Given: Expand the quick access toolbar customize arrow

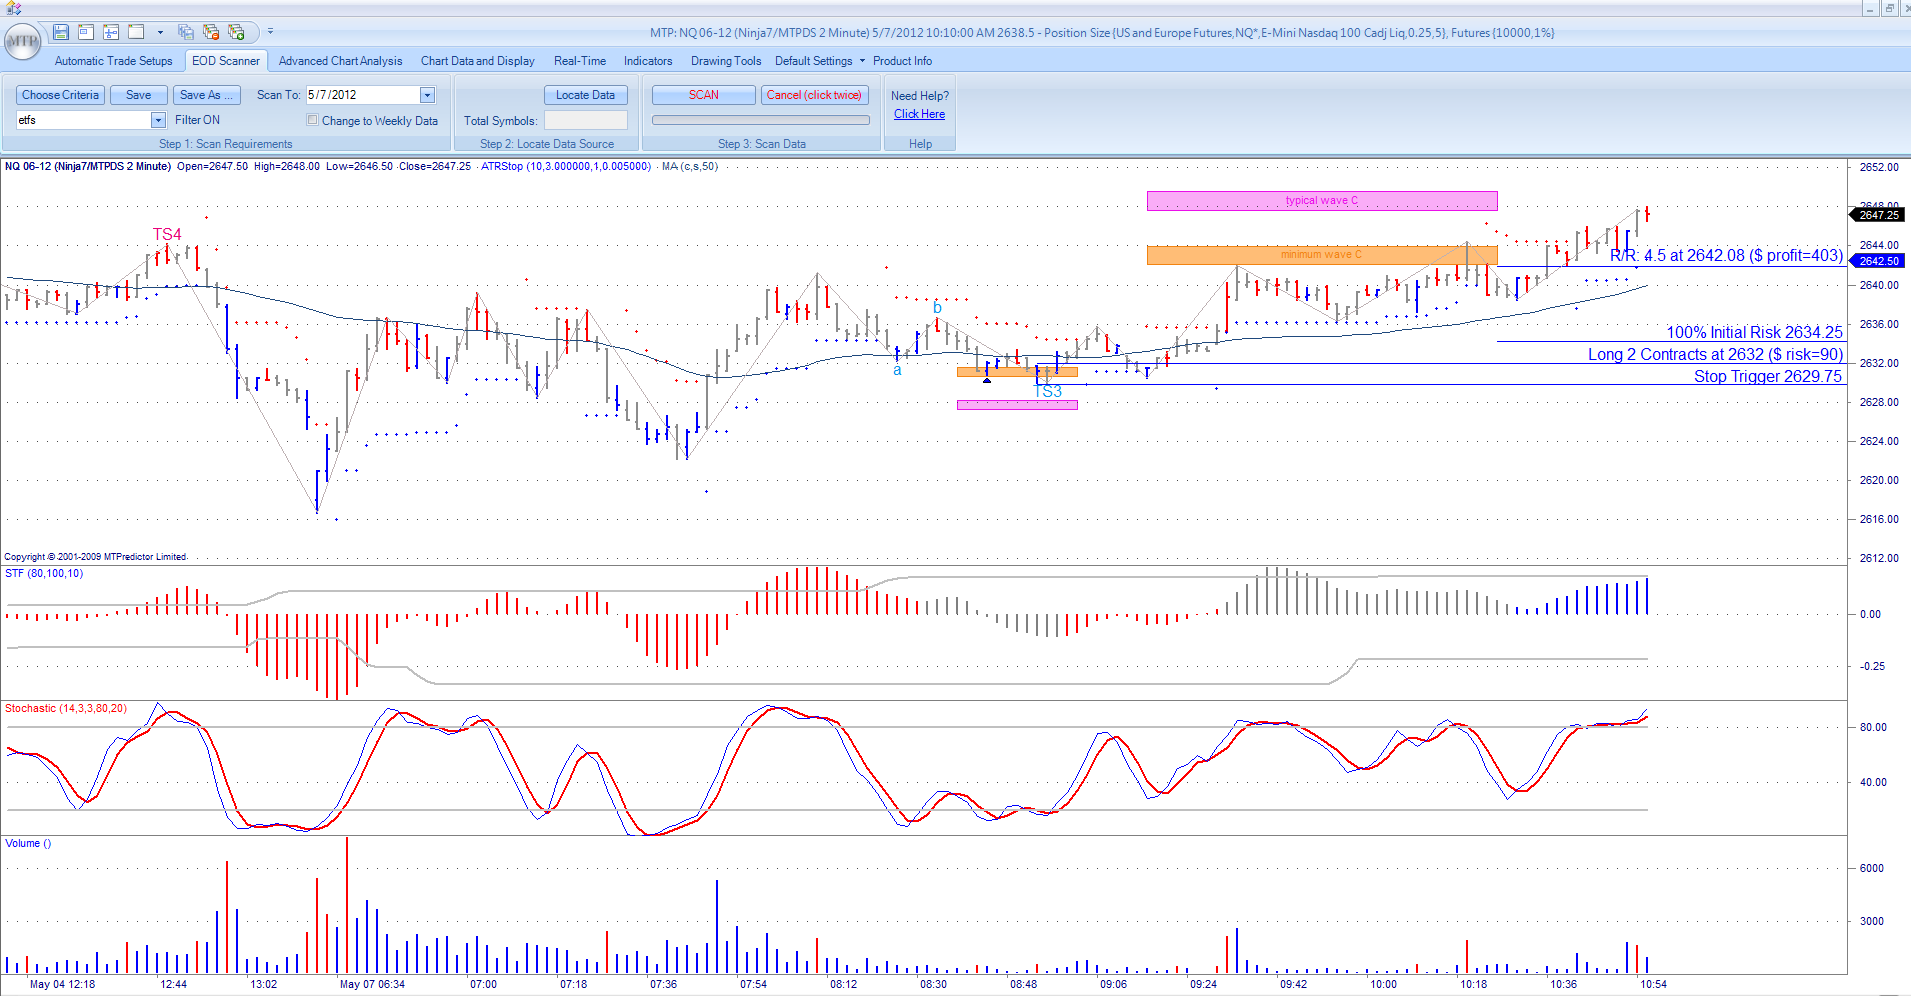Looking at the screenshot, I should pos(270,32).
